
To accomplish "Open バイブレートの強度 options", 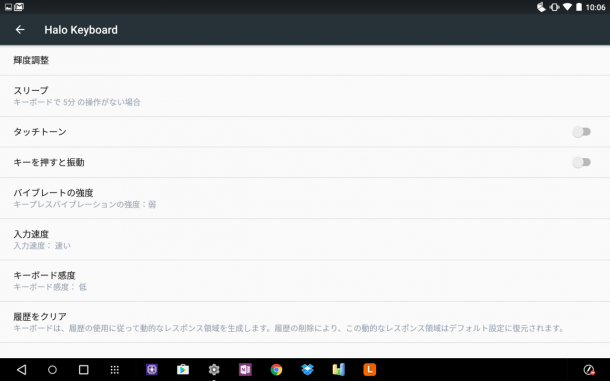I will coord(305,198).
